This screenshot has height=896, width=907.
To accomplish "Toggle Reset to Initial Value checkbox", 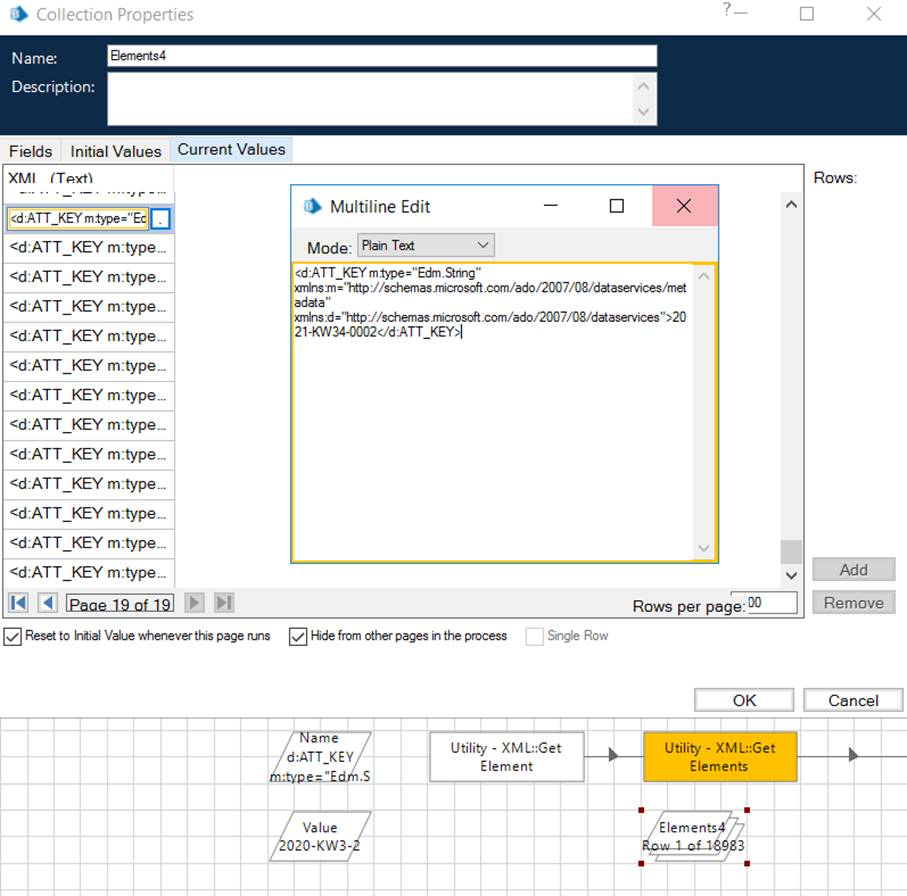I will click(12, 636).
